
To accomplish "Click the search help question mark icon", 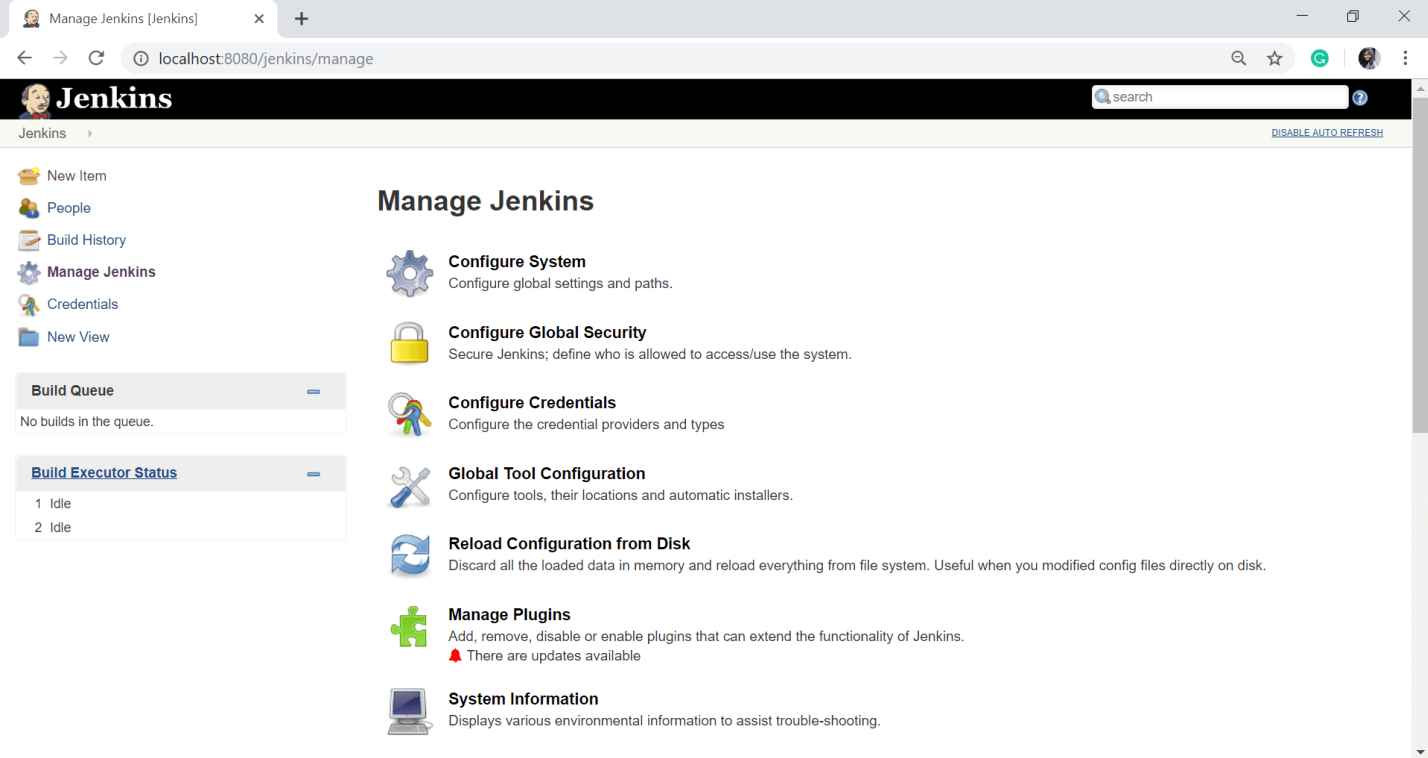I will pos(1360,97).
